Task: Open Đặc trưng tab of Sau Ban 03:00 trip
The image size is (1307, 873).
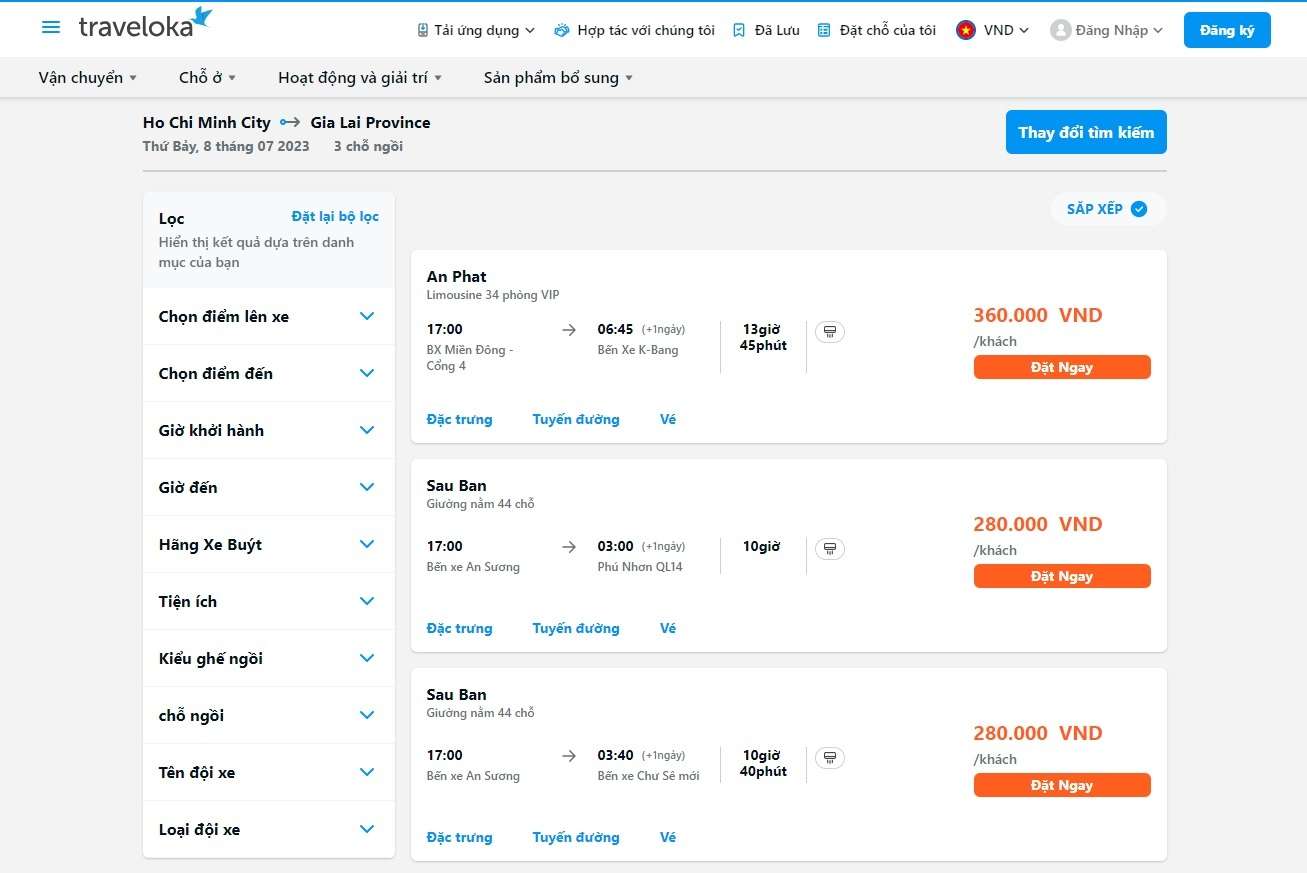Action: pyautogui.click(x=459, y=628)
